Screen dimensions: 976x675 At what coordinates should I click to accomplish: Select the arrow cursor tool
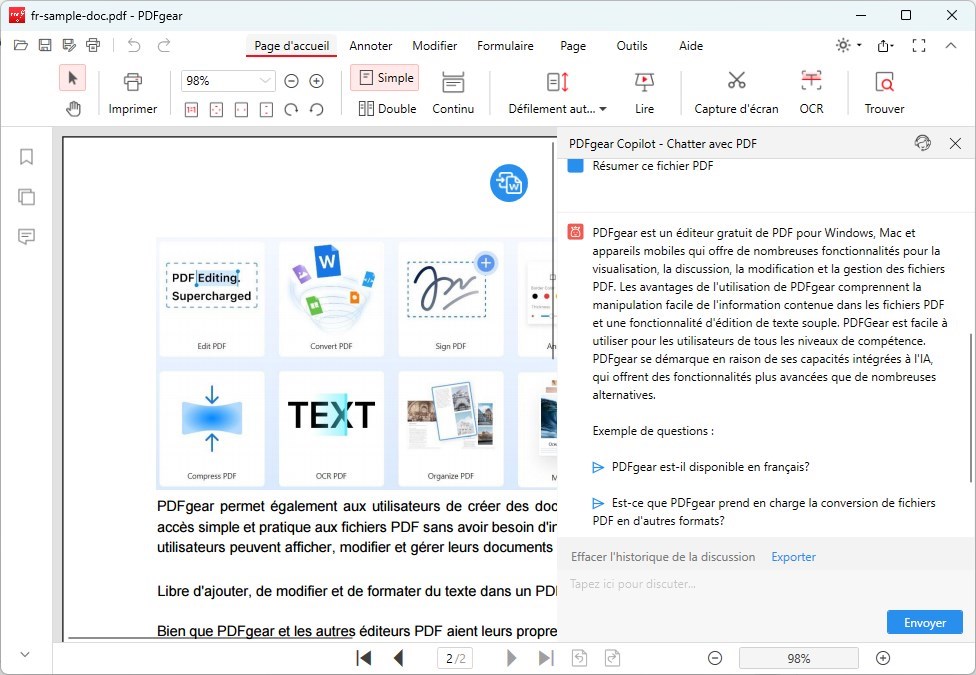73,78
